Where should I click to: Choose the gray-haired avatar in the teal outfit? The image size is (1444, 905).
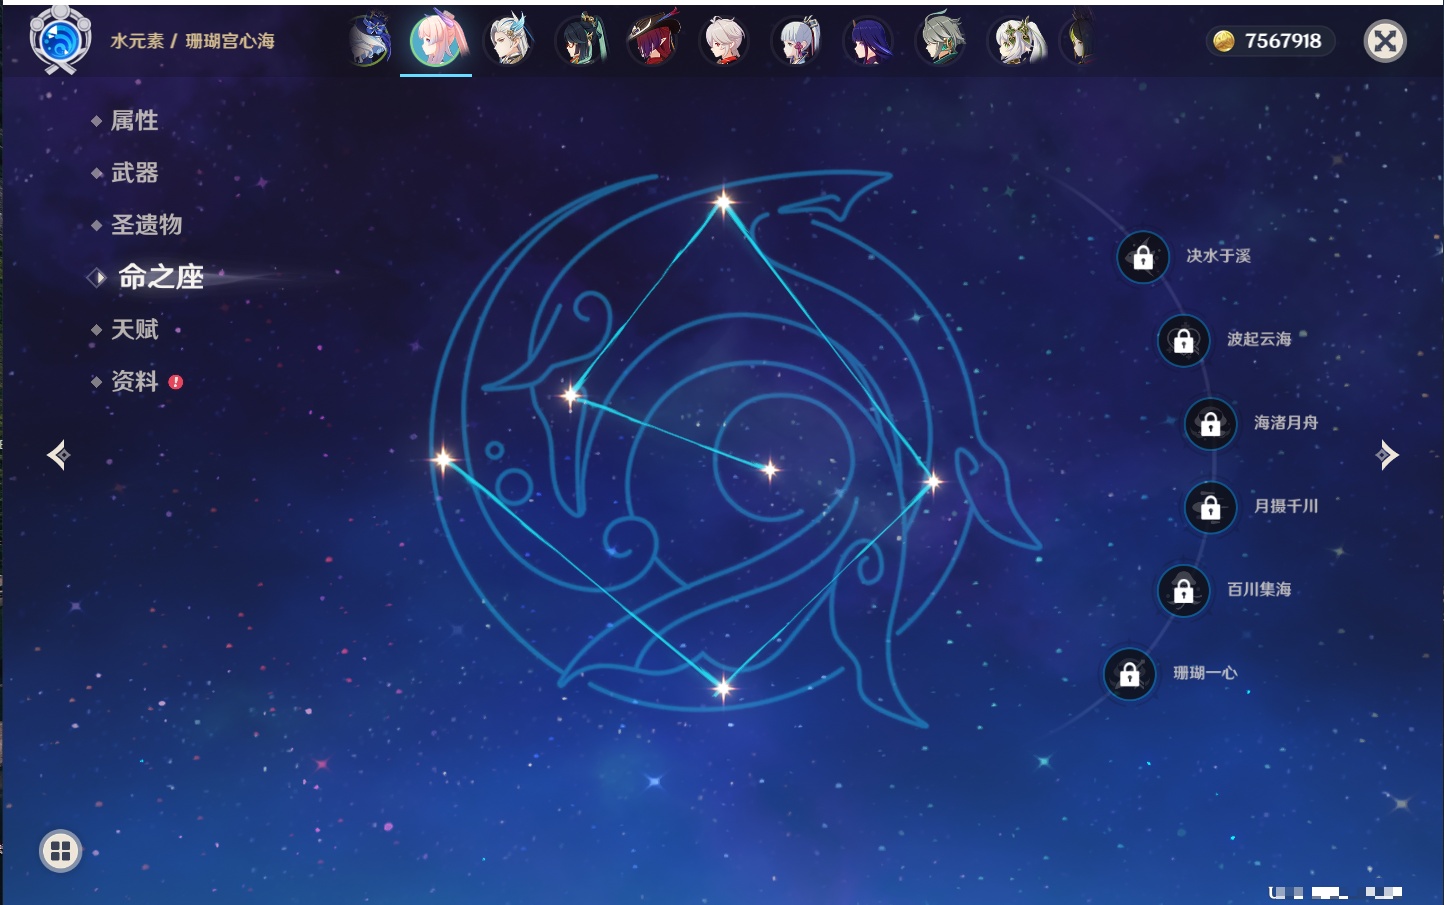941,41
